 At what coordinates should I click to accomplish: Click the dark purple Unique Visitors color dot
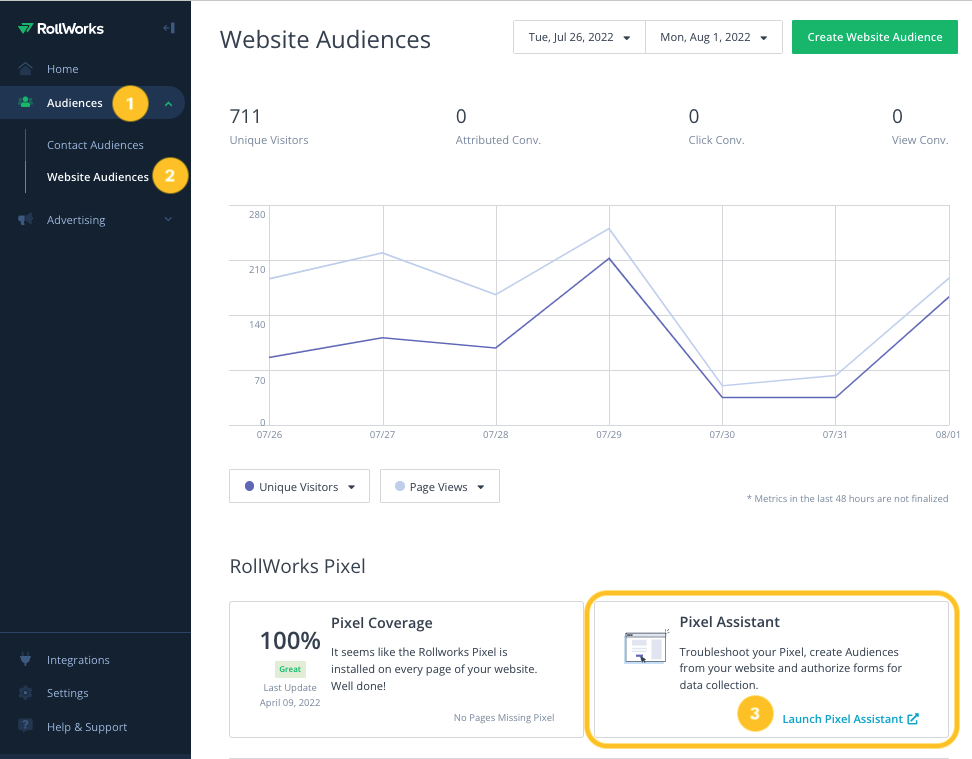coord(249,486)
